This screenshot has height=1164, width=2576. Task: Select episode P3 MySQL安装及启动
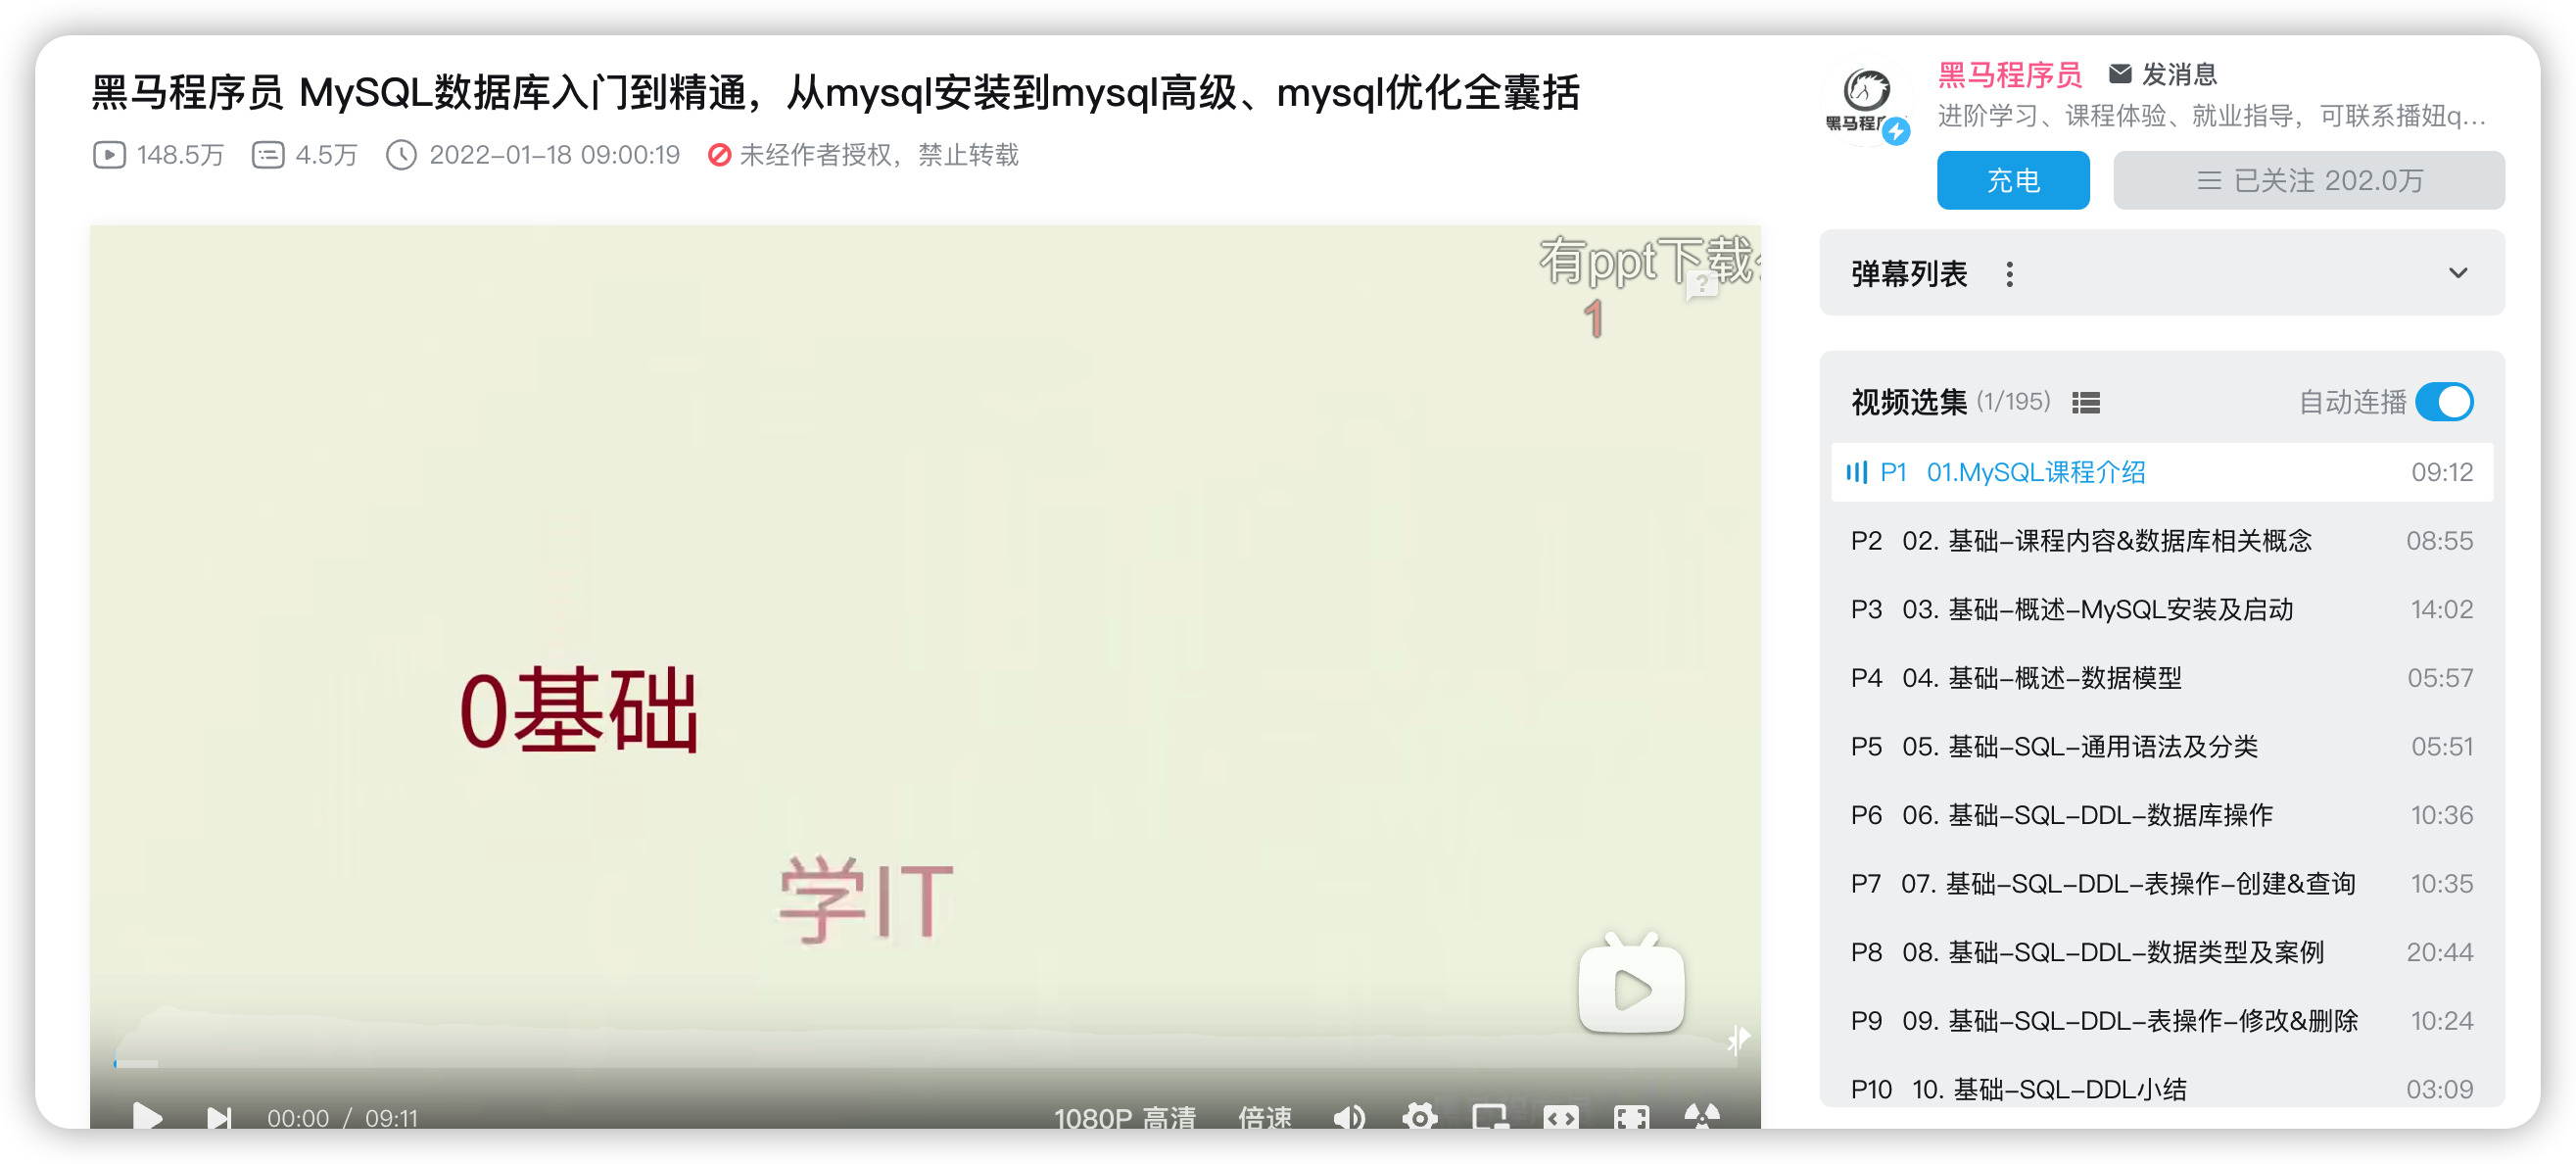tap(2162, 609)
